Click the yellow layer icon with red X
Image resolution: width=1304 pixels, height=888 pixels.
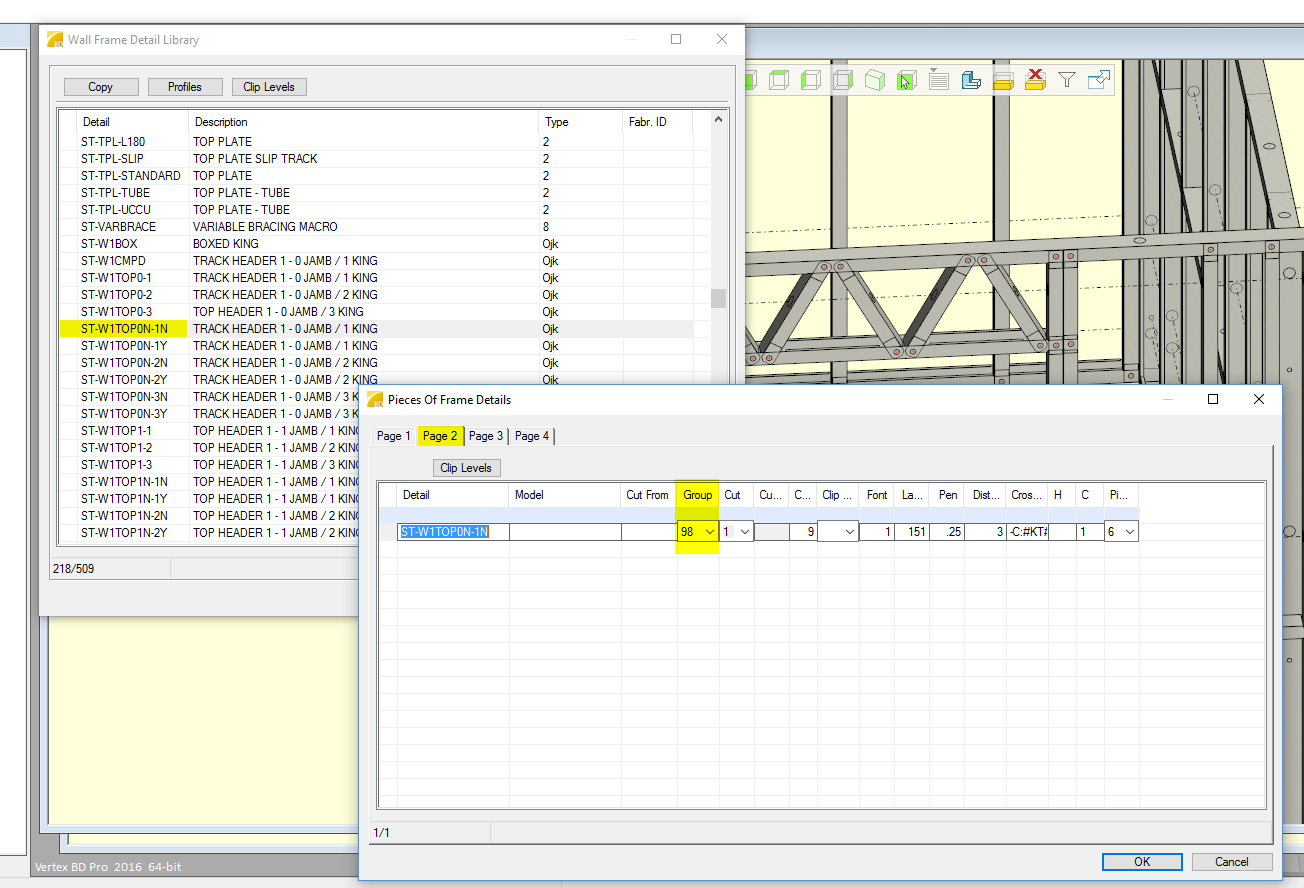click(x=1035, y=79)
